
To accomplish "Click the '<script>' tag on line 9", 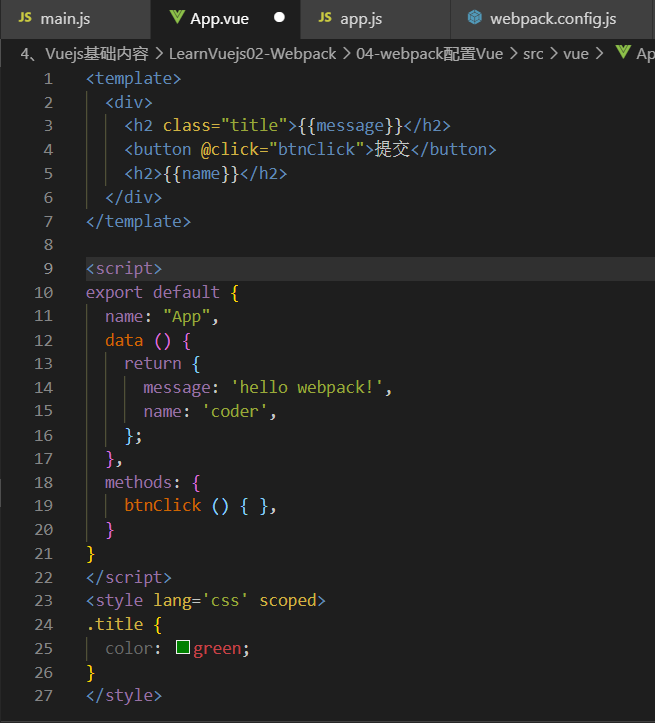I will click(124, 269).
